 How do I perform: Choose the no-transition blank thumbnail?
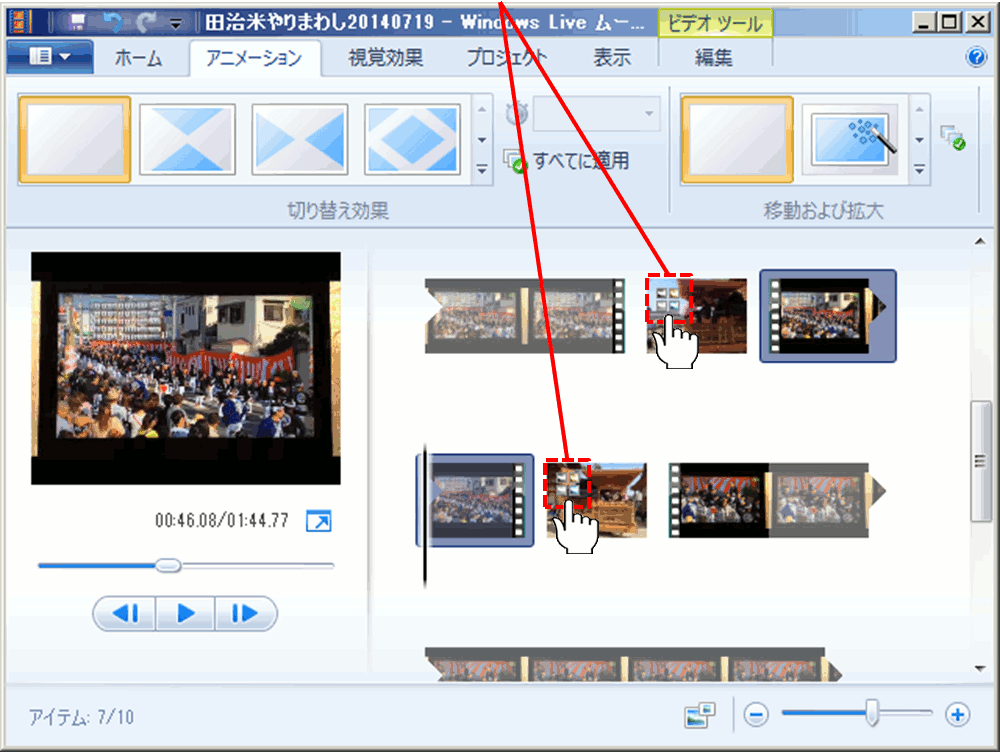click(x=75, y=139)
